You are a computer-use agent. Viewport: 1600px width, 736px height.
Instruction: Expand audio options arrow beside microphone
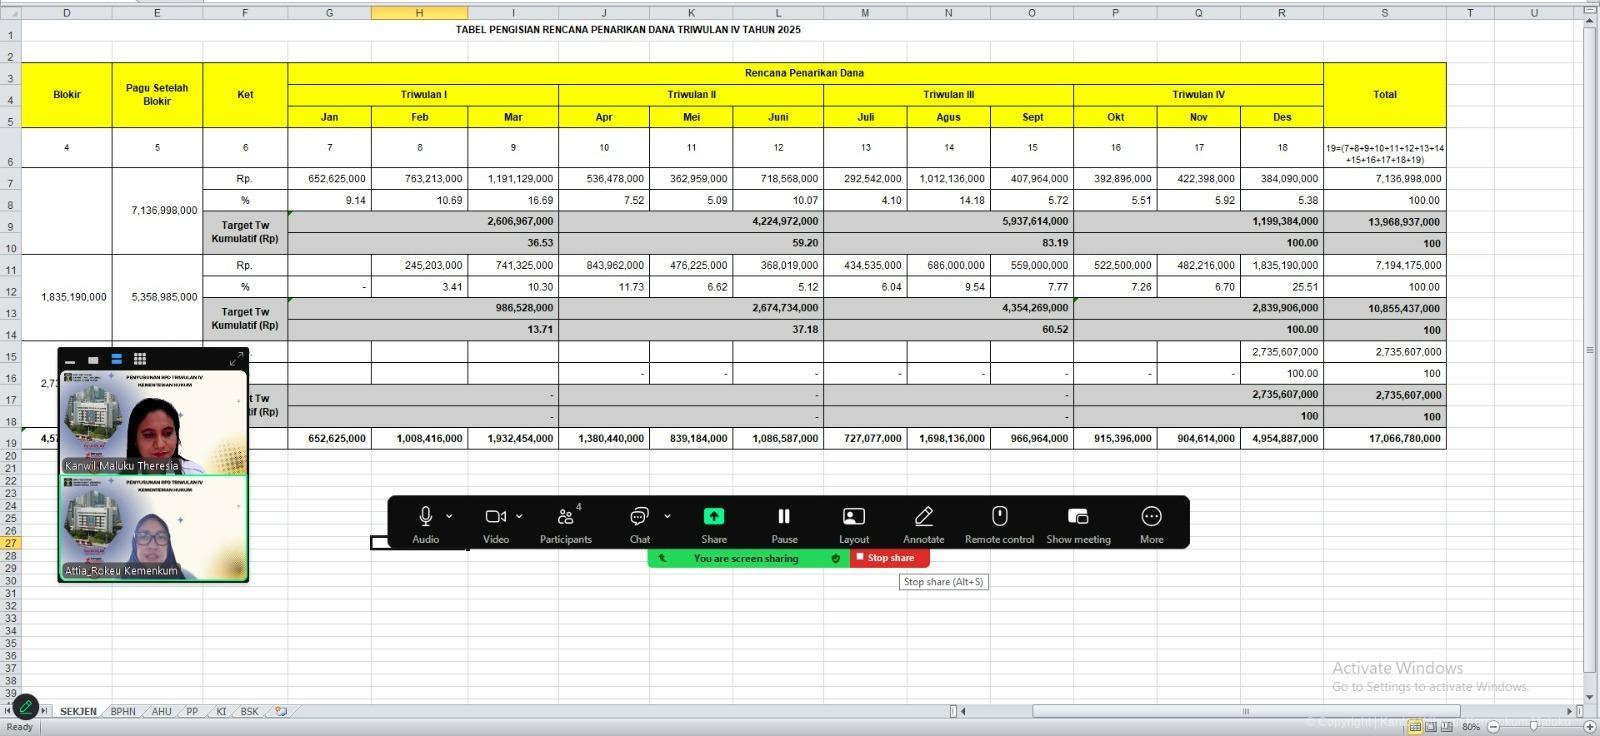pos(449,516)
